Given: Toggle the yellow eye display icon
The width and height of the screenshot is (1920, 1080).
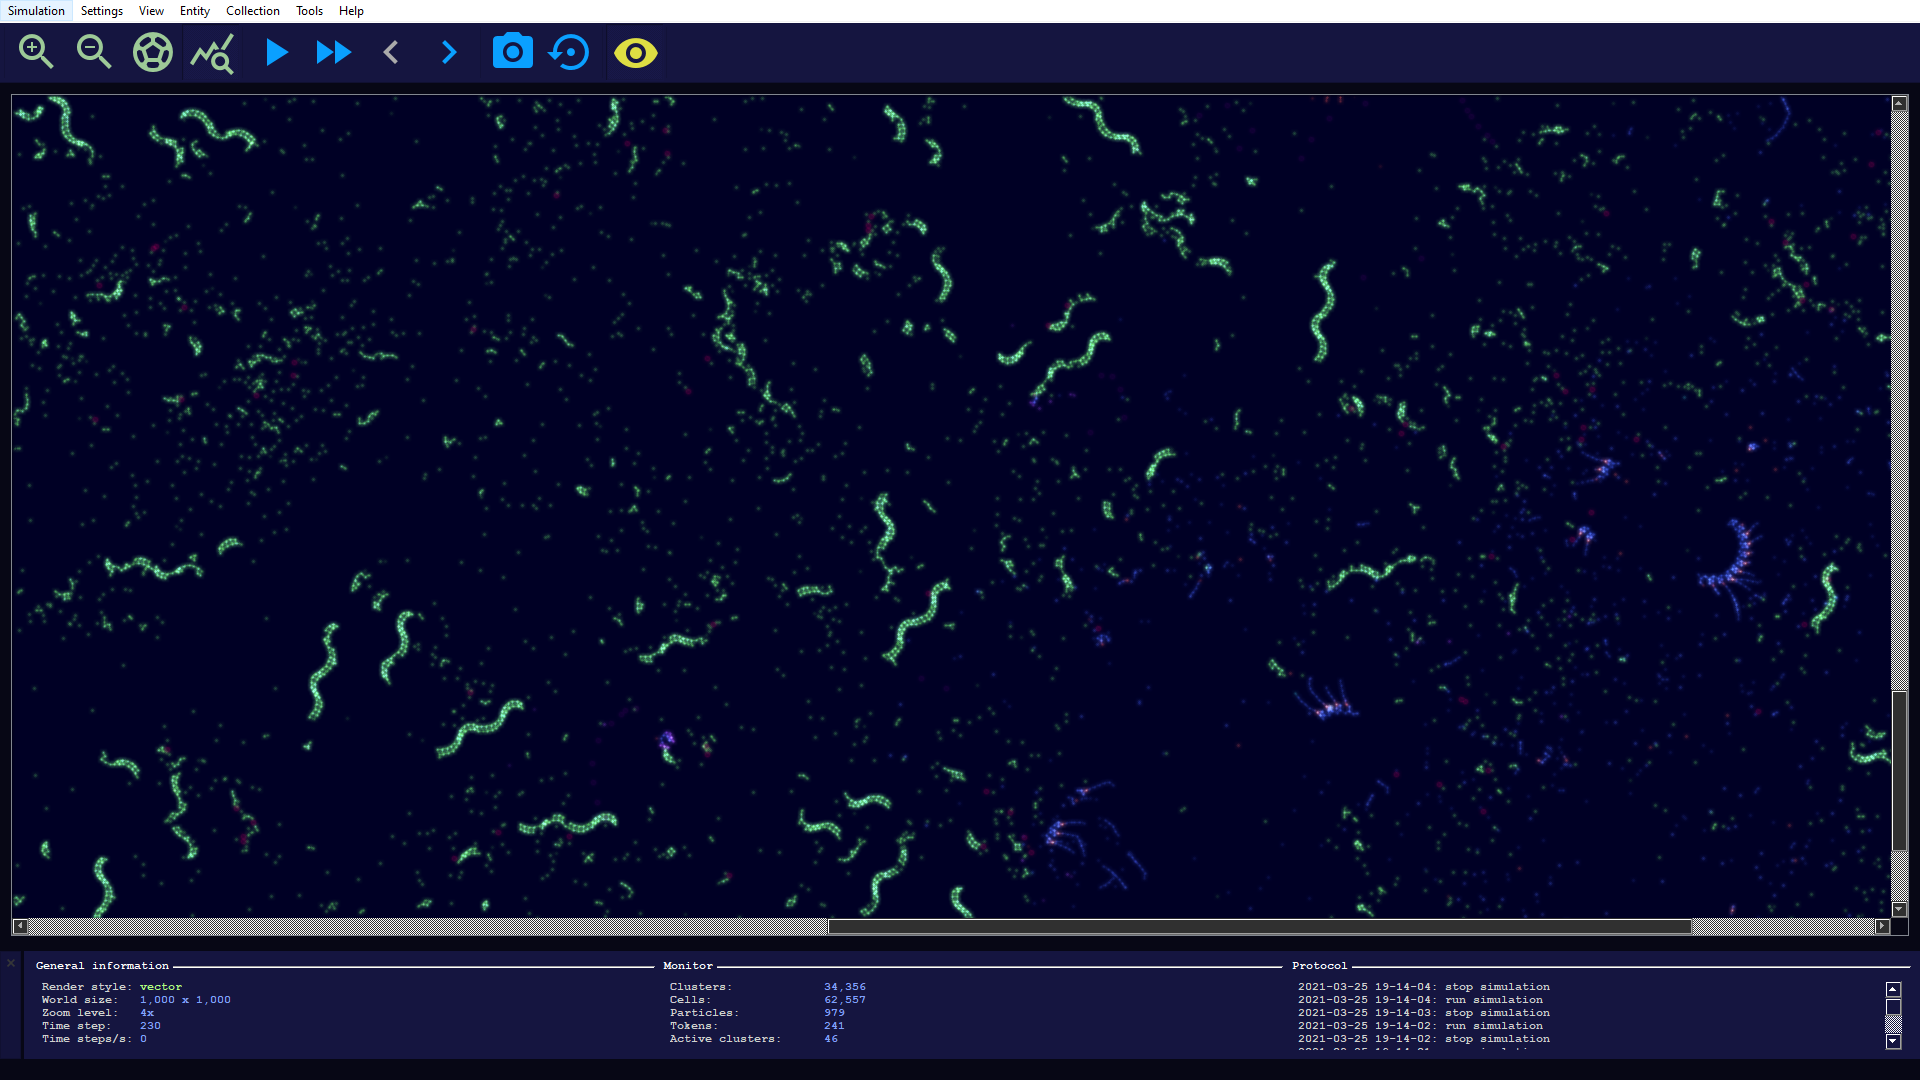Looking at the screenshot, I should pos(635,52).
